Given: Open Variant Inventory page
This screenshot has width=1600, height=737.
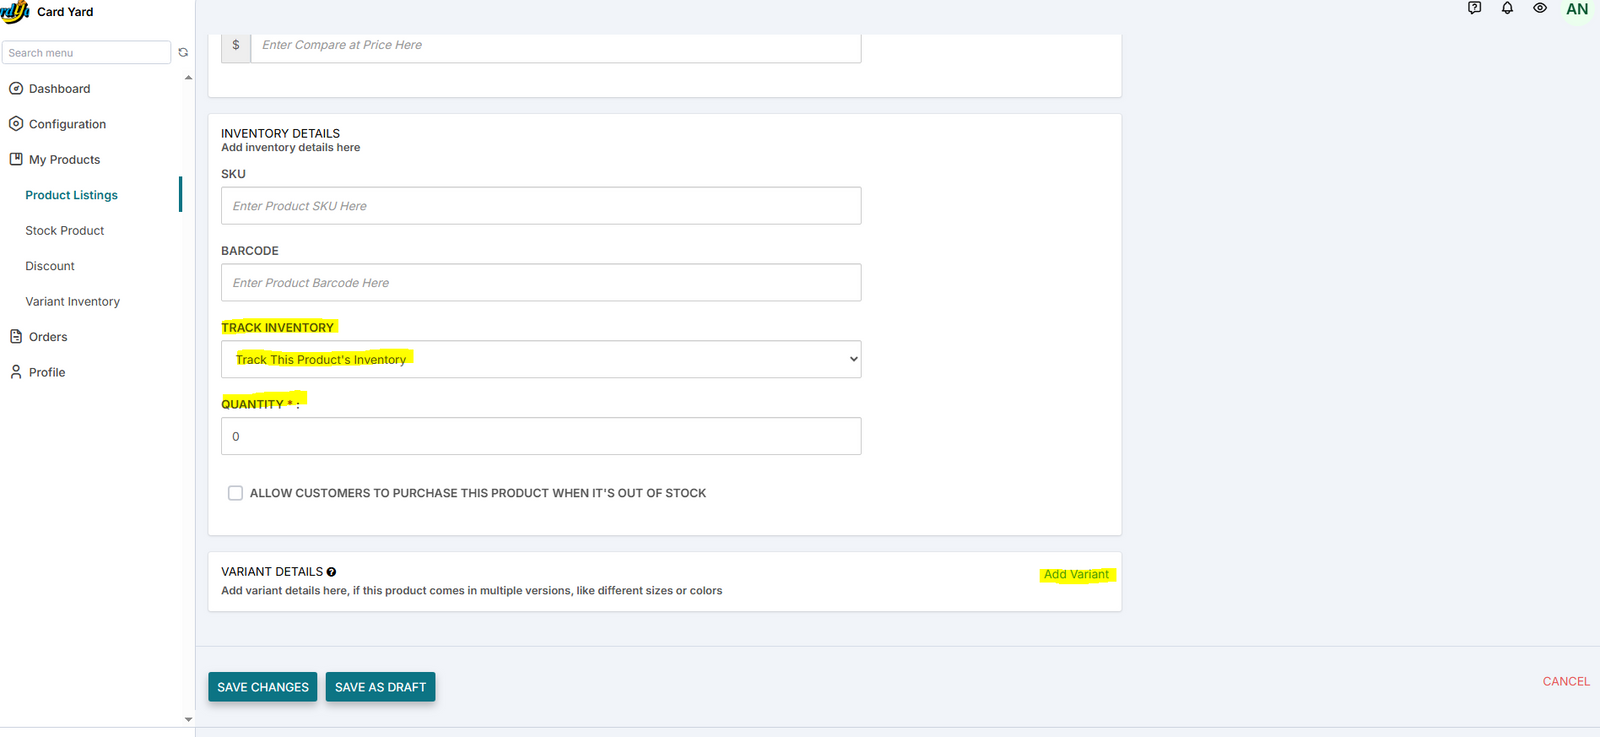Looking at the screenshot, I should click(x=72, y=302).
